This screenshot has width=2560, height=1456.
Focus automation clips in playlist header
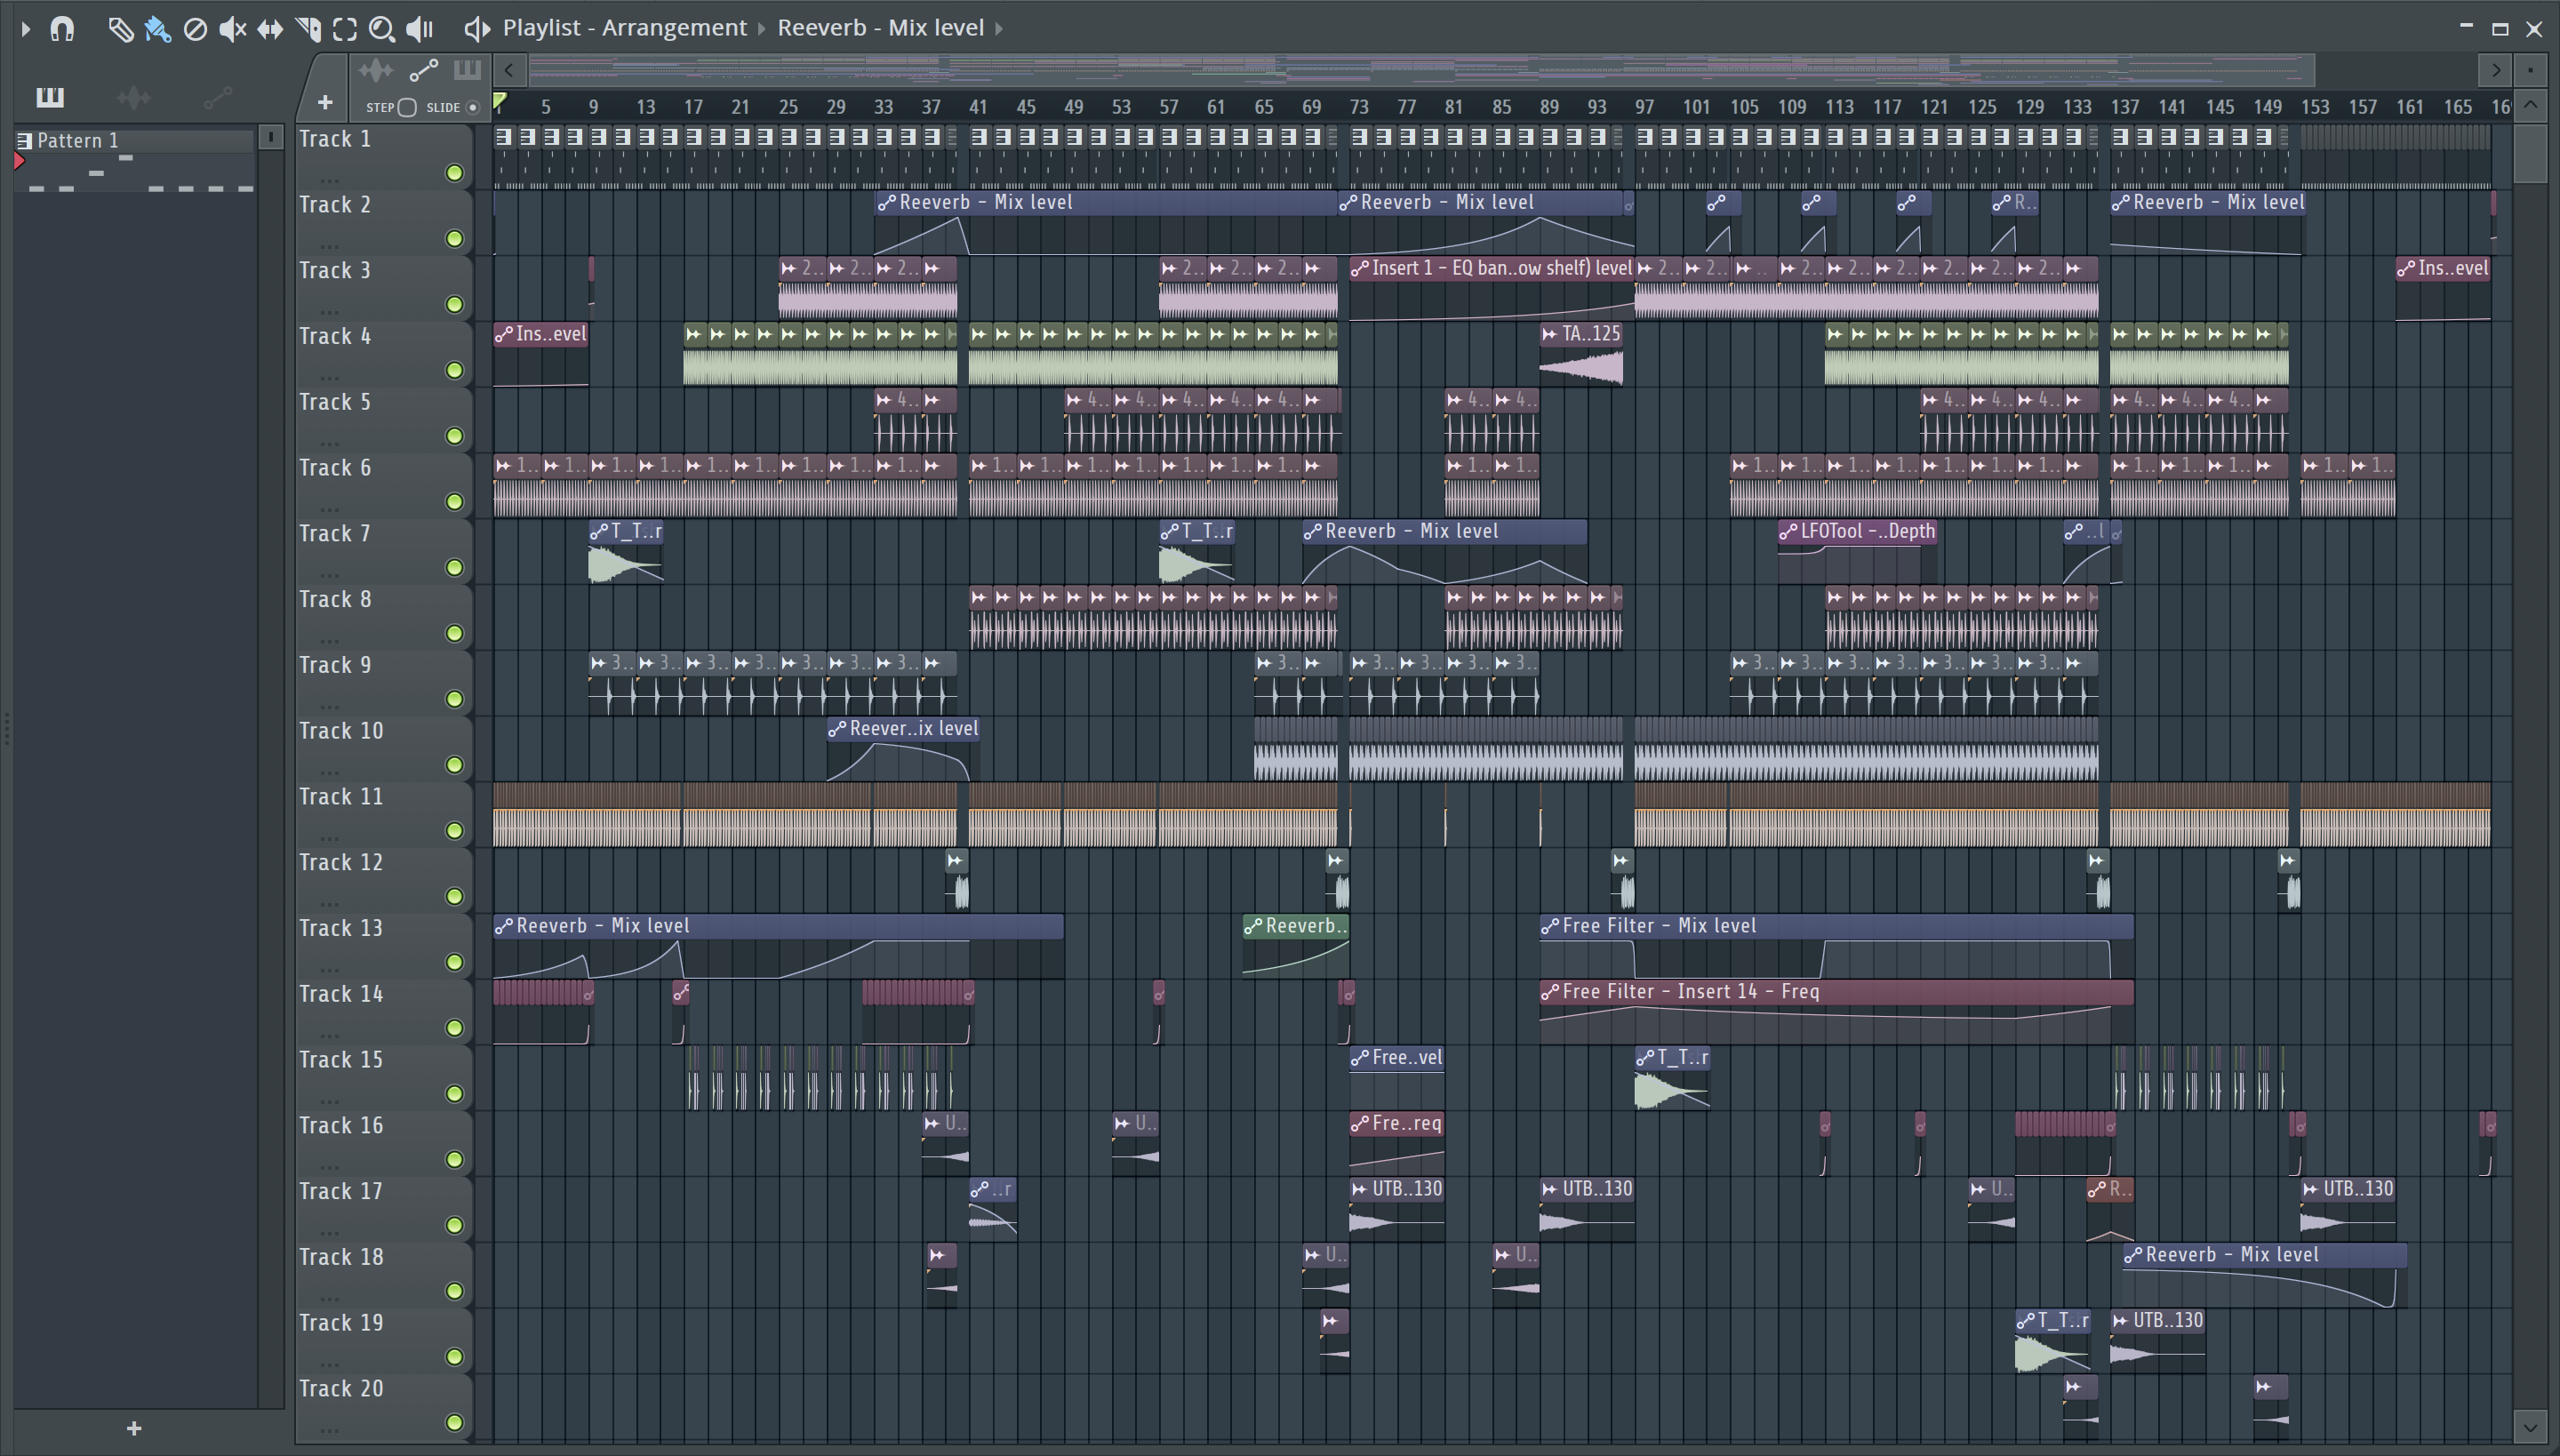coord(423,70)
